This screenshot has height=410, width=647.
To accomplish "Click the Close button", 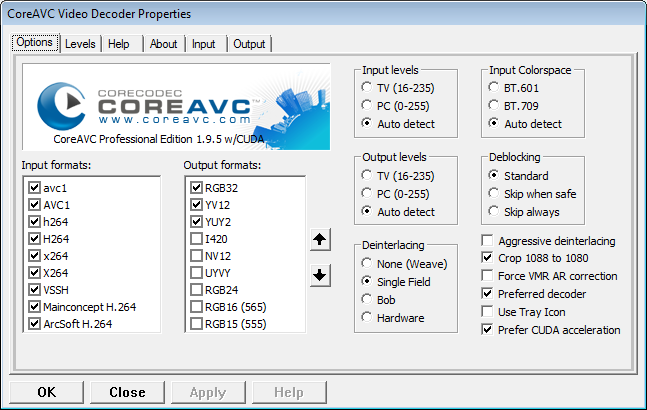I will tap(127, 392).
